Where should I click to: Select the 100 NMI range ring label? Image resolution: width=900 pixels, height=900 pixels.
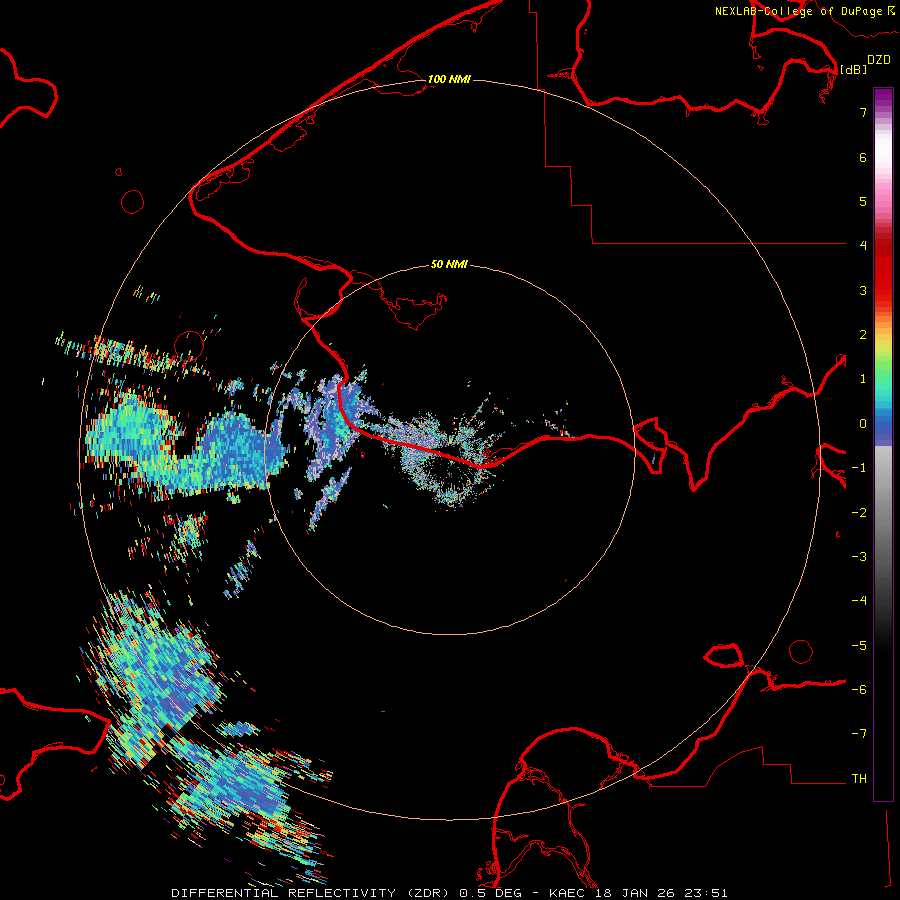449,79
